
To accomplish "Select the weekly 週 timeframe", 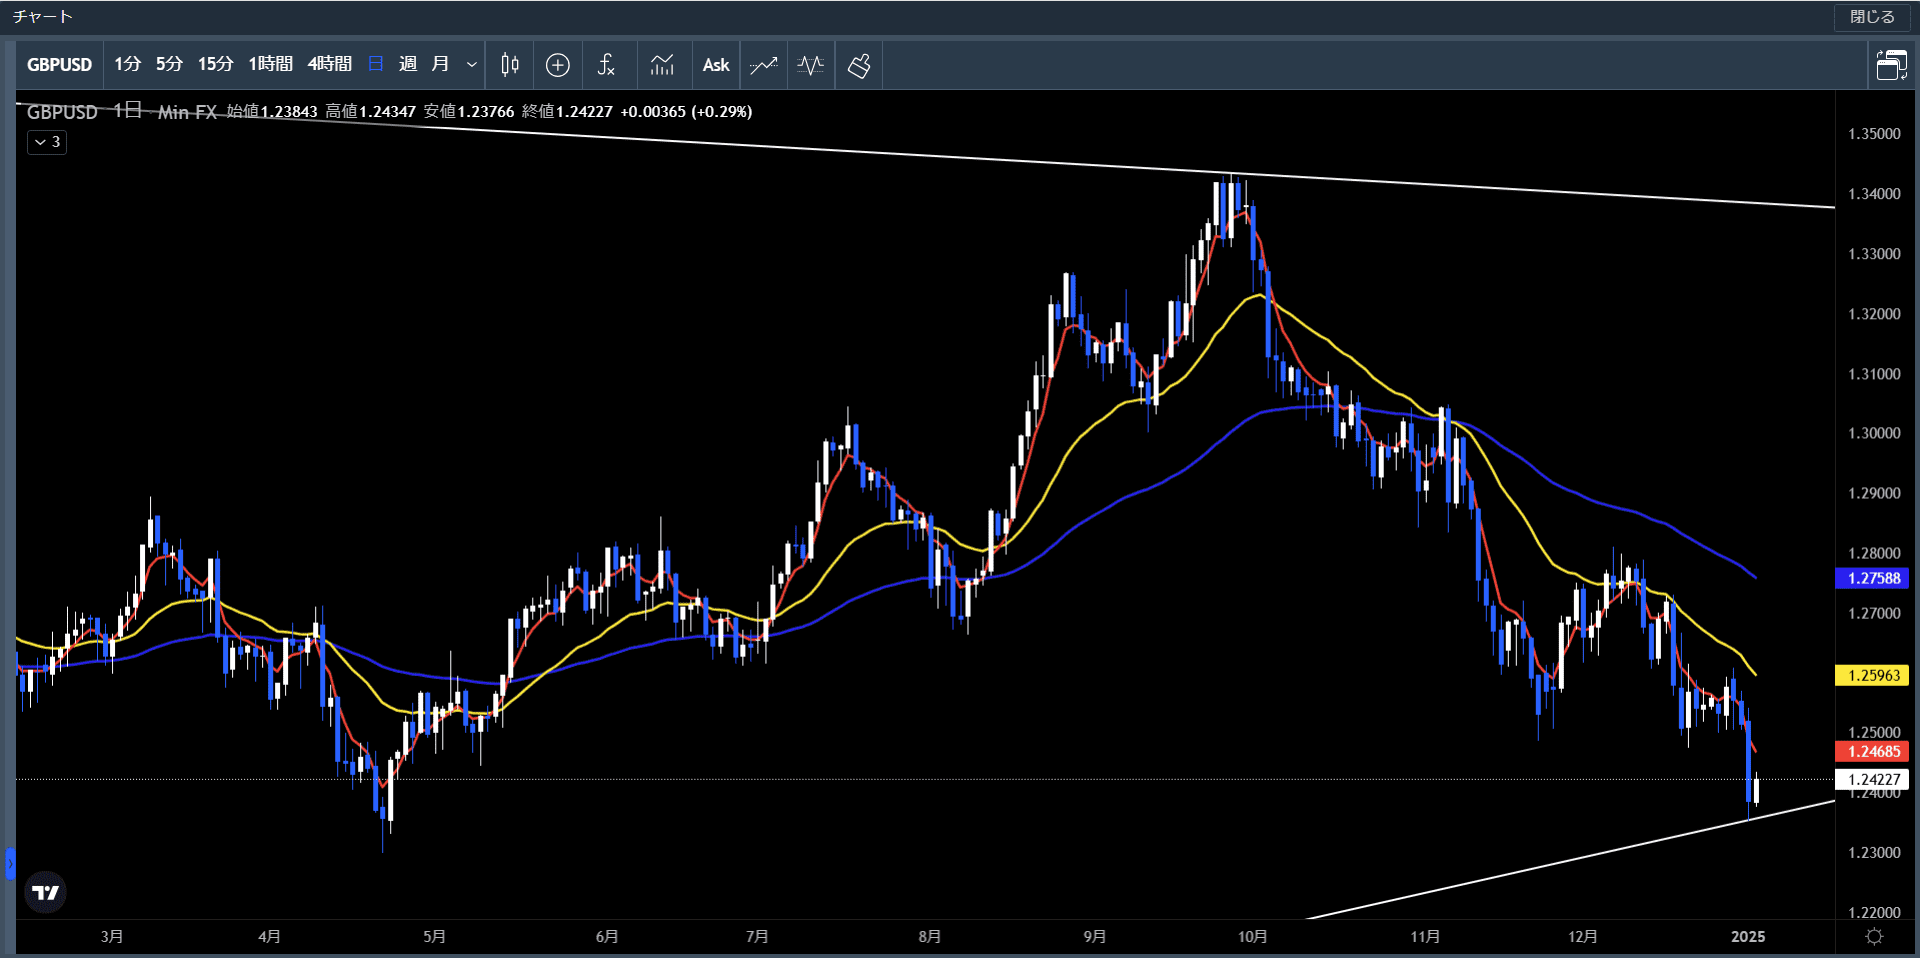I will click(x=408, y=65).
